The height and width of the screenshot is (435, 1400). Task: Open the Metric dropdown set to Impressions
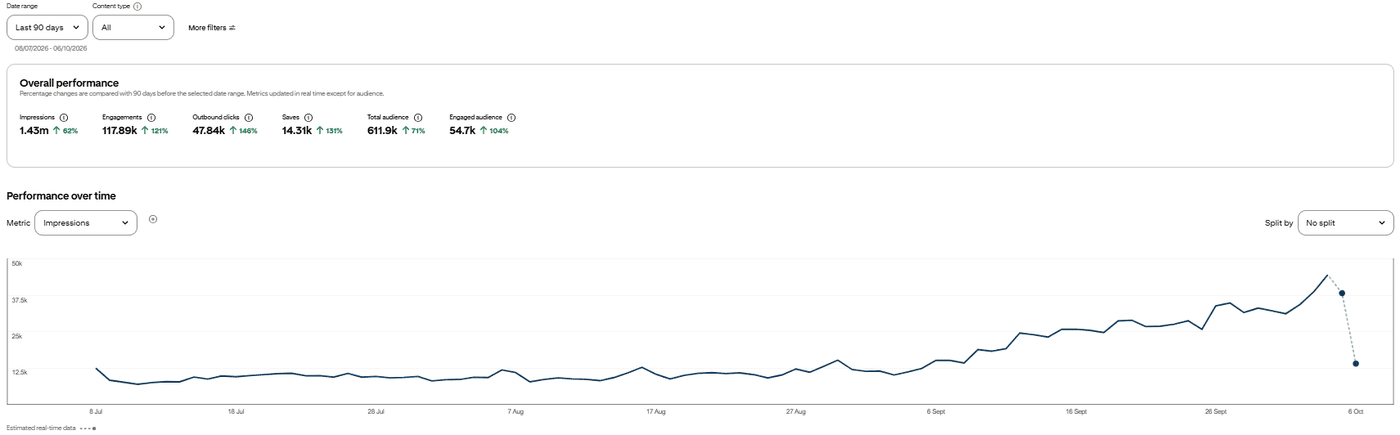point(86,223)
